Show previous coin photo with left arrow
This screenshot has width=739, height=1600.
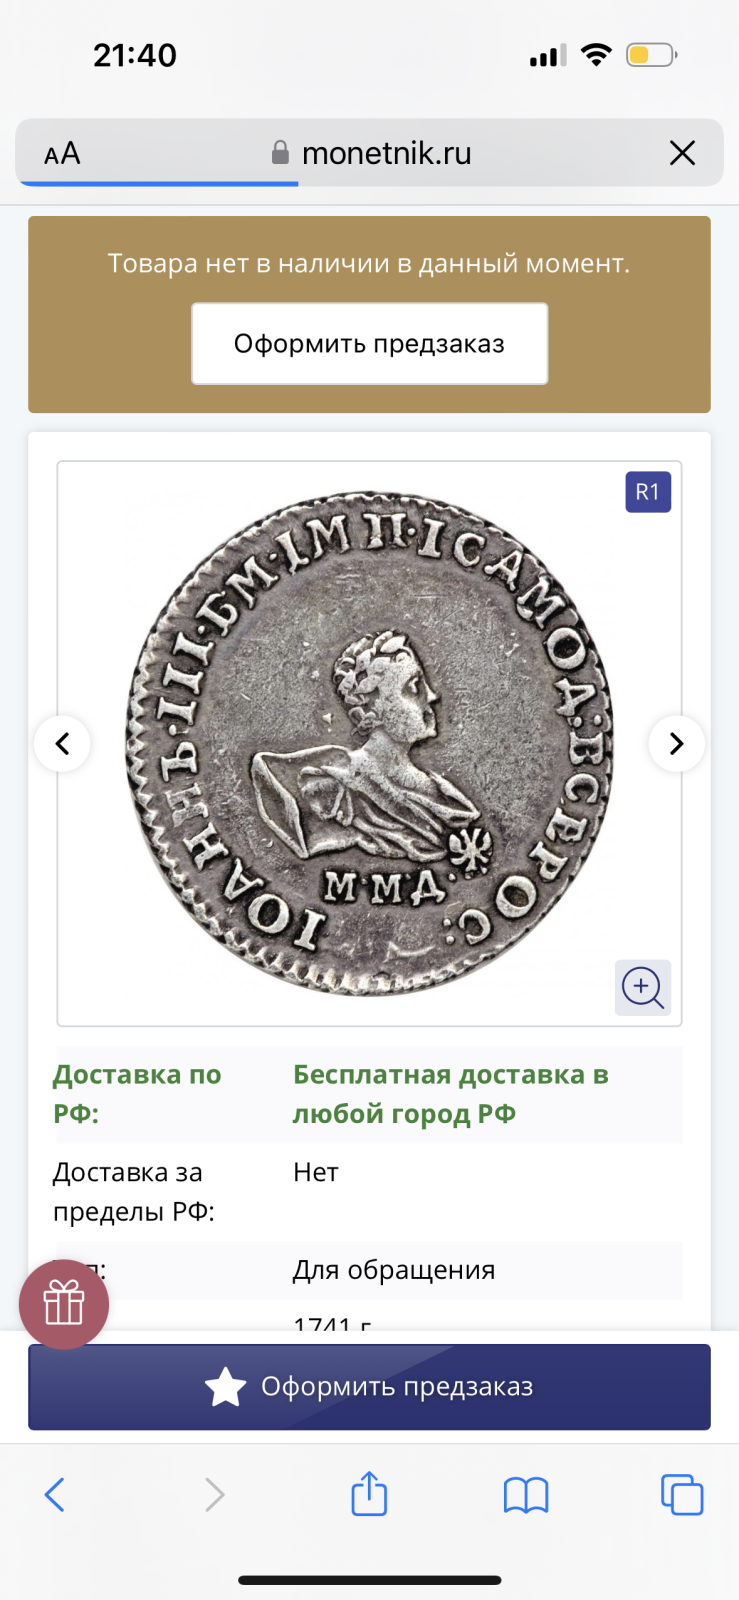pos(62,744)
